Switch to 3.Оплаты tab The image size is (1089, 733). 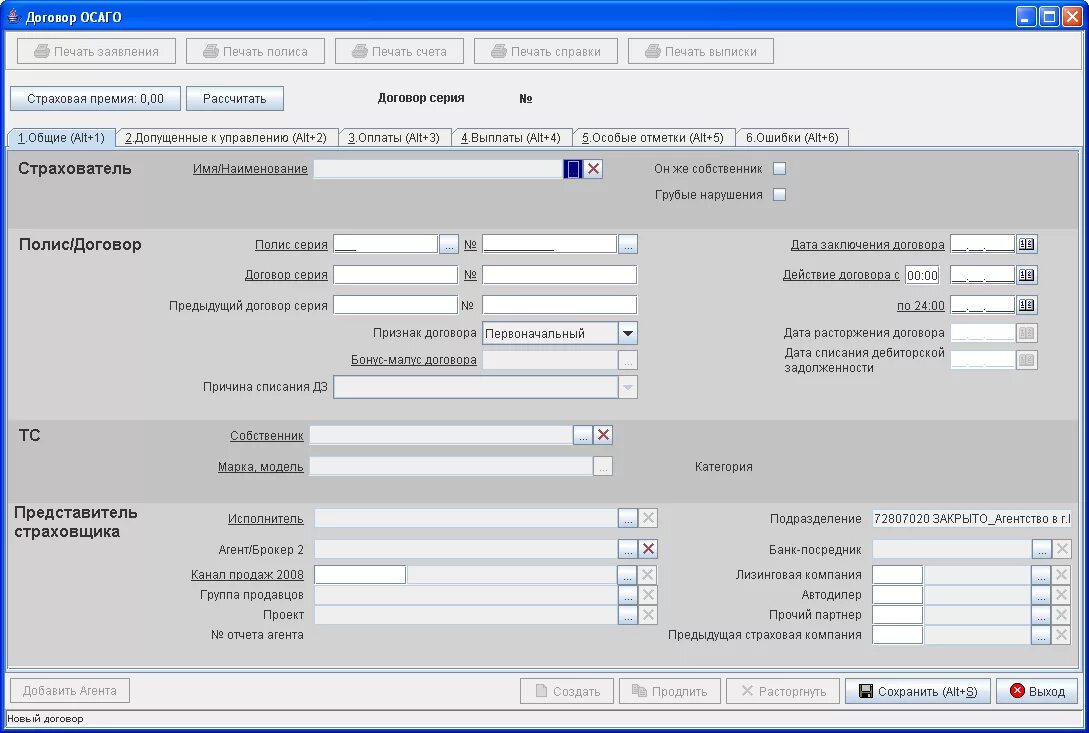click(x=394, y=138)
